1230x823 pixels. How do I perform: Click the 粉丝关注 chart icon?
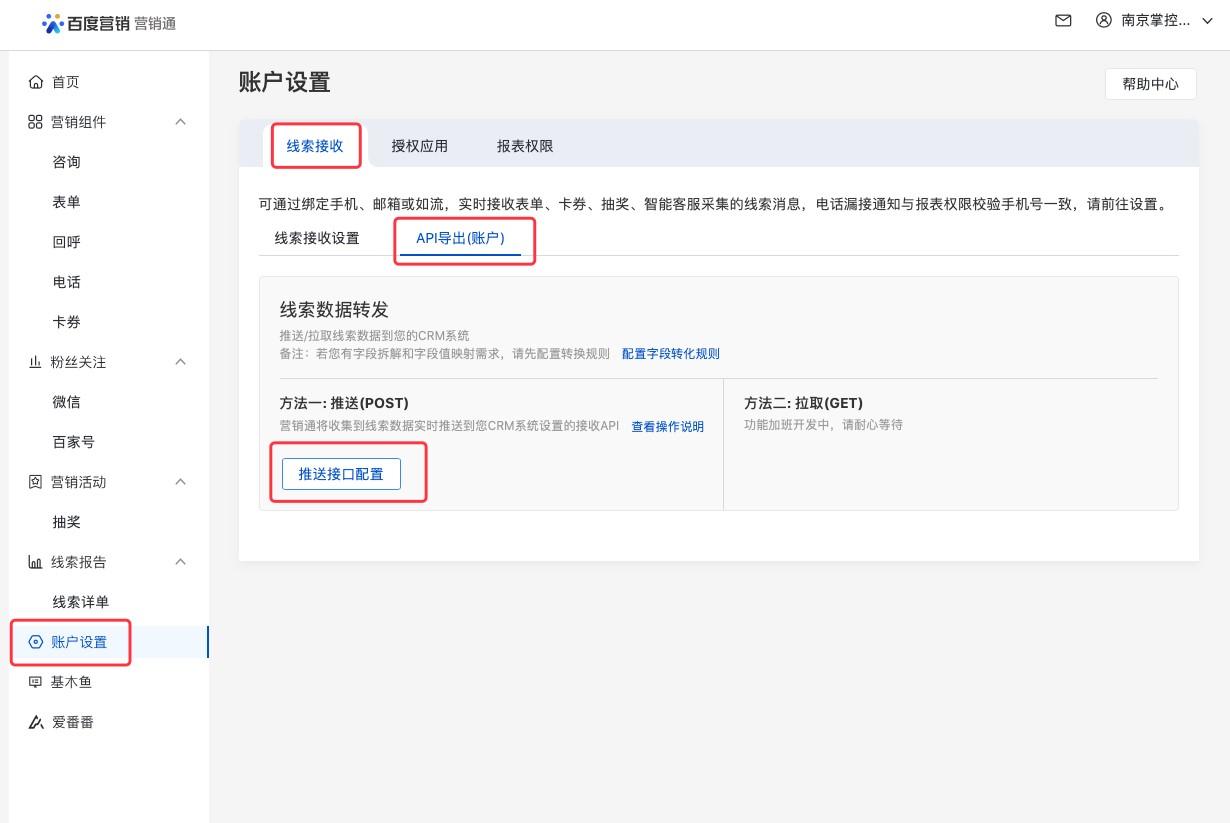pos(36,362)
